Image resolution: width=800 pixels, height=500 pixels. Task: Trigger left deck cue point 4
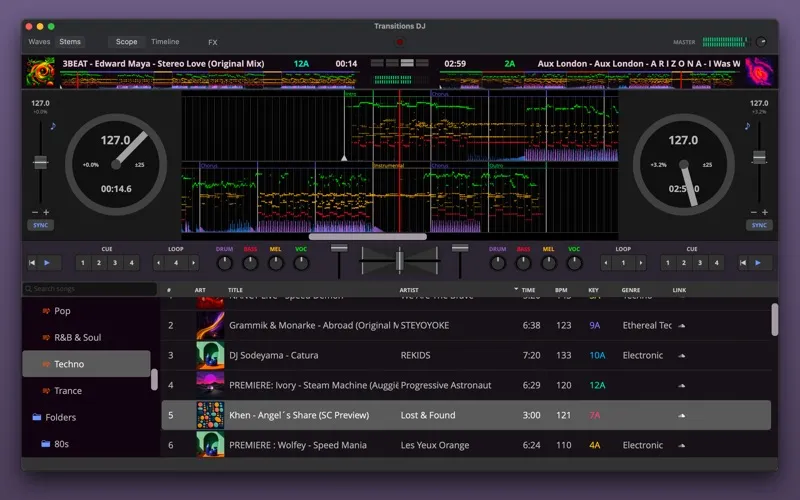pos(131,263)
